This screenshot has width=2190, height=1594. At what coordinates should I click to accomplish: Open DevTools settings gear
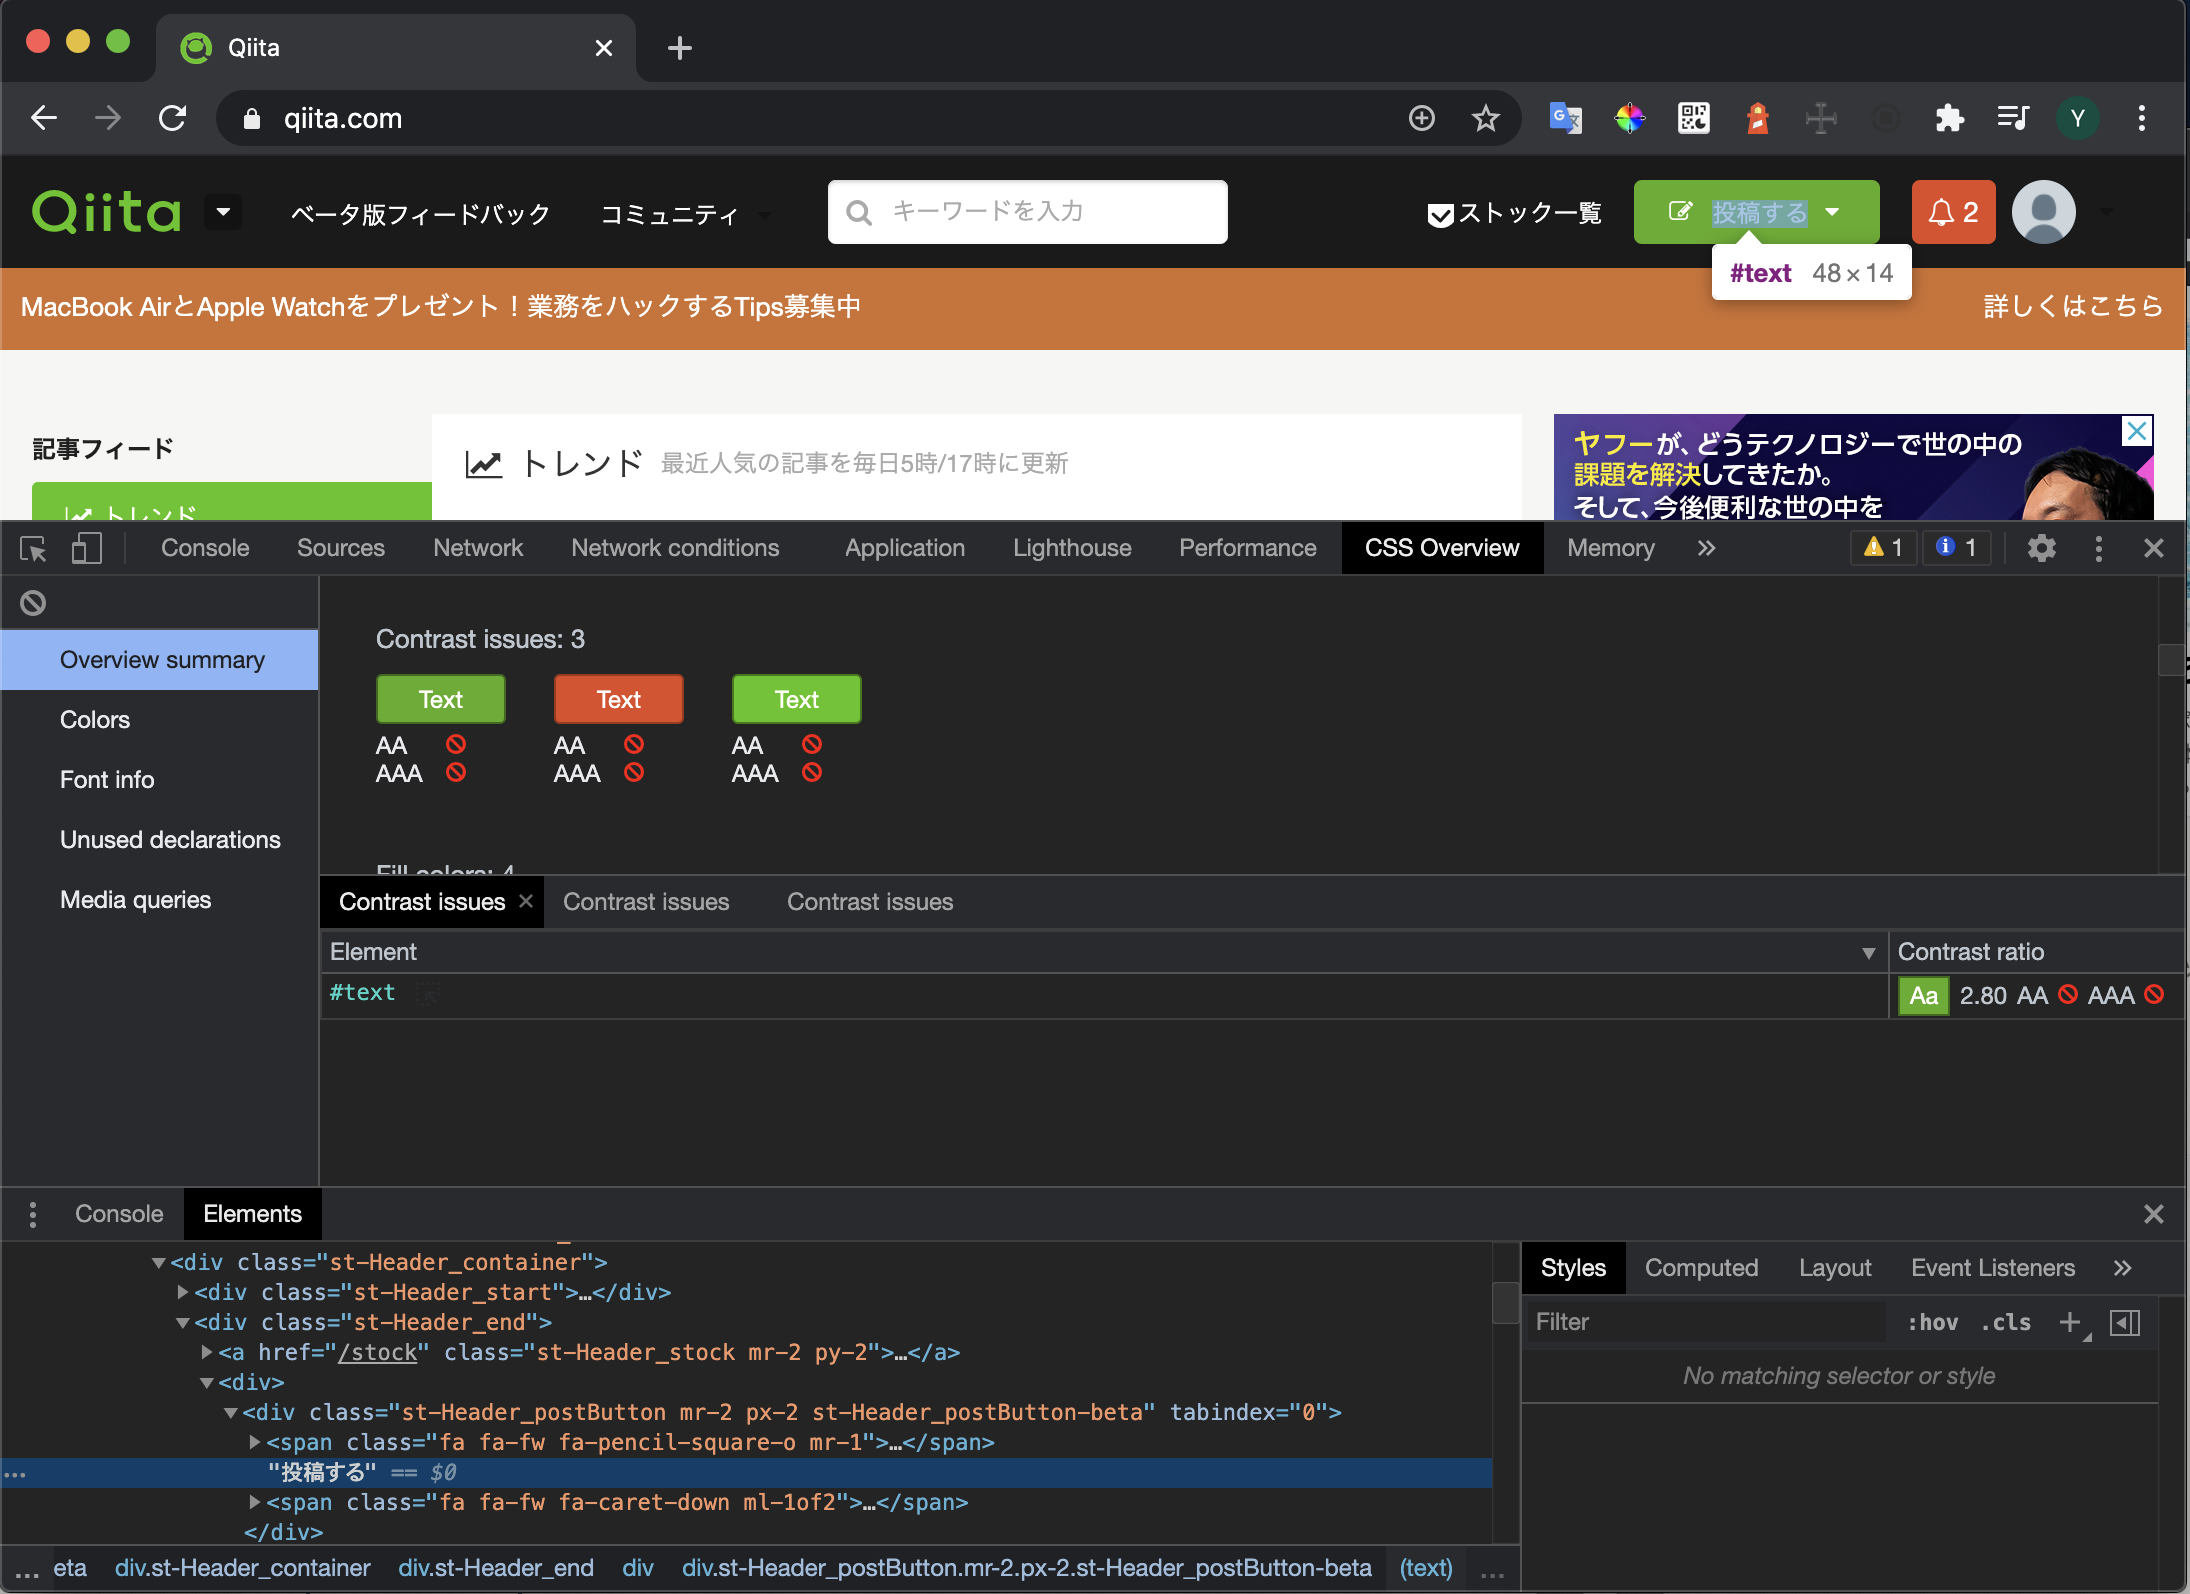(x=2041, y=548)
